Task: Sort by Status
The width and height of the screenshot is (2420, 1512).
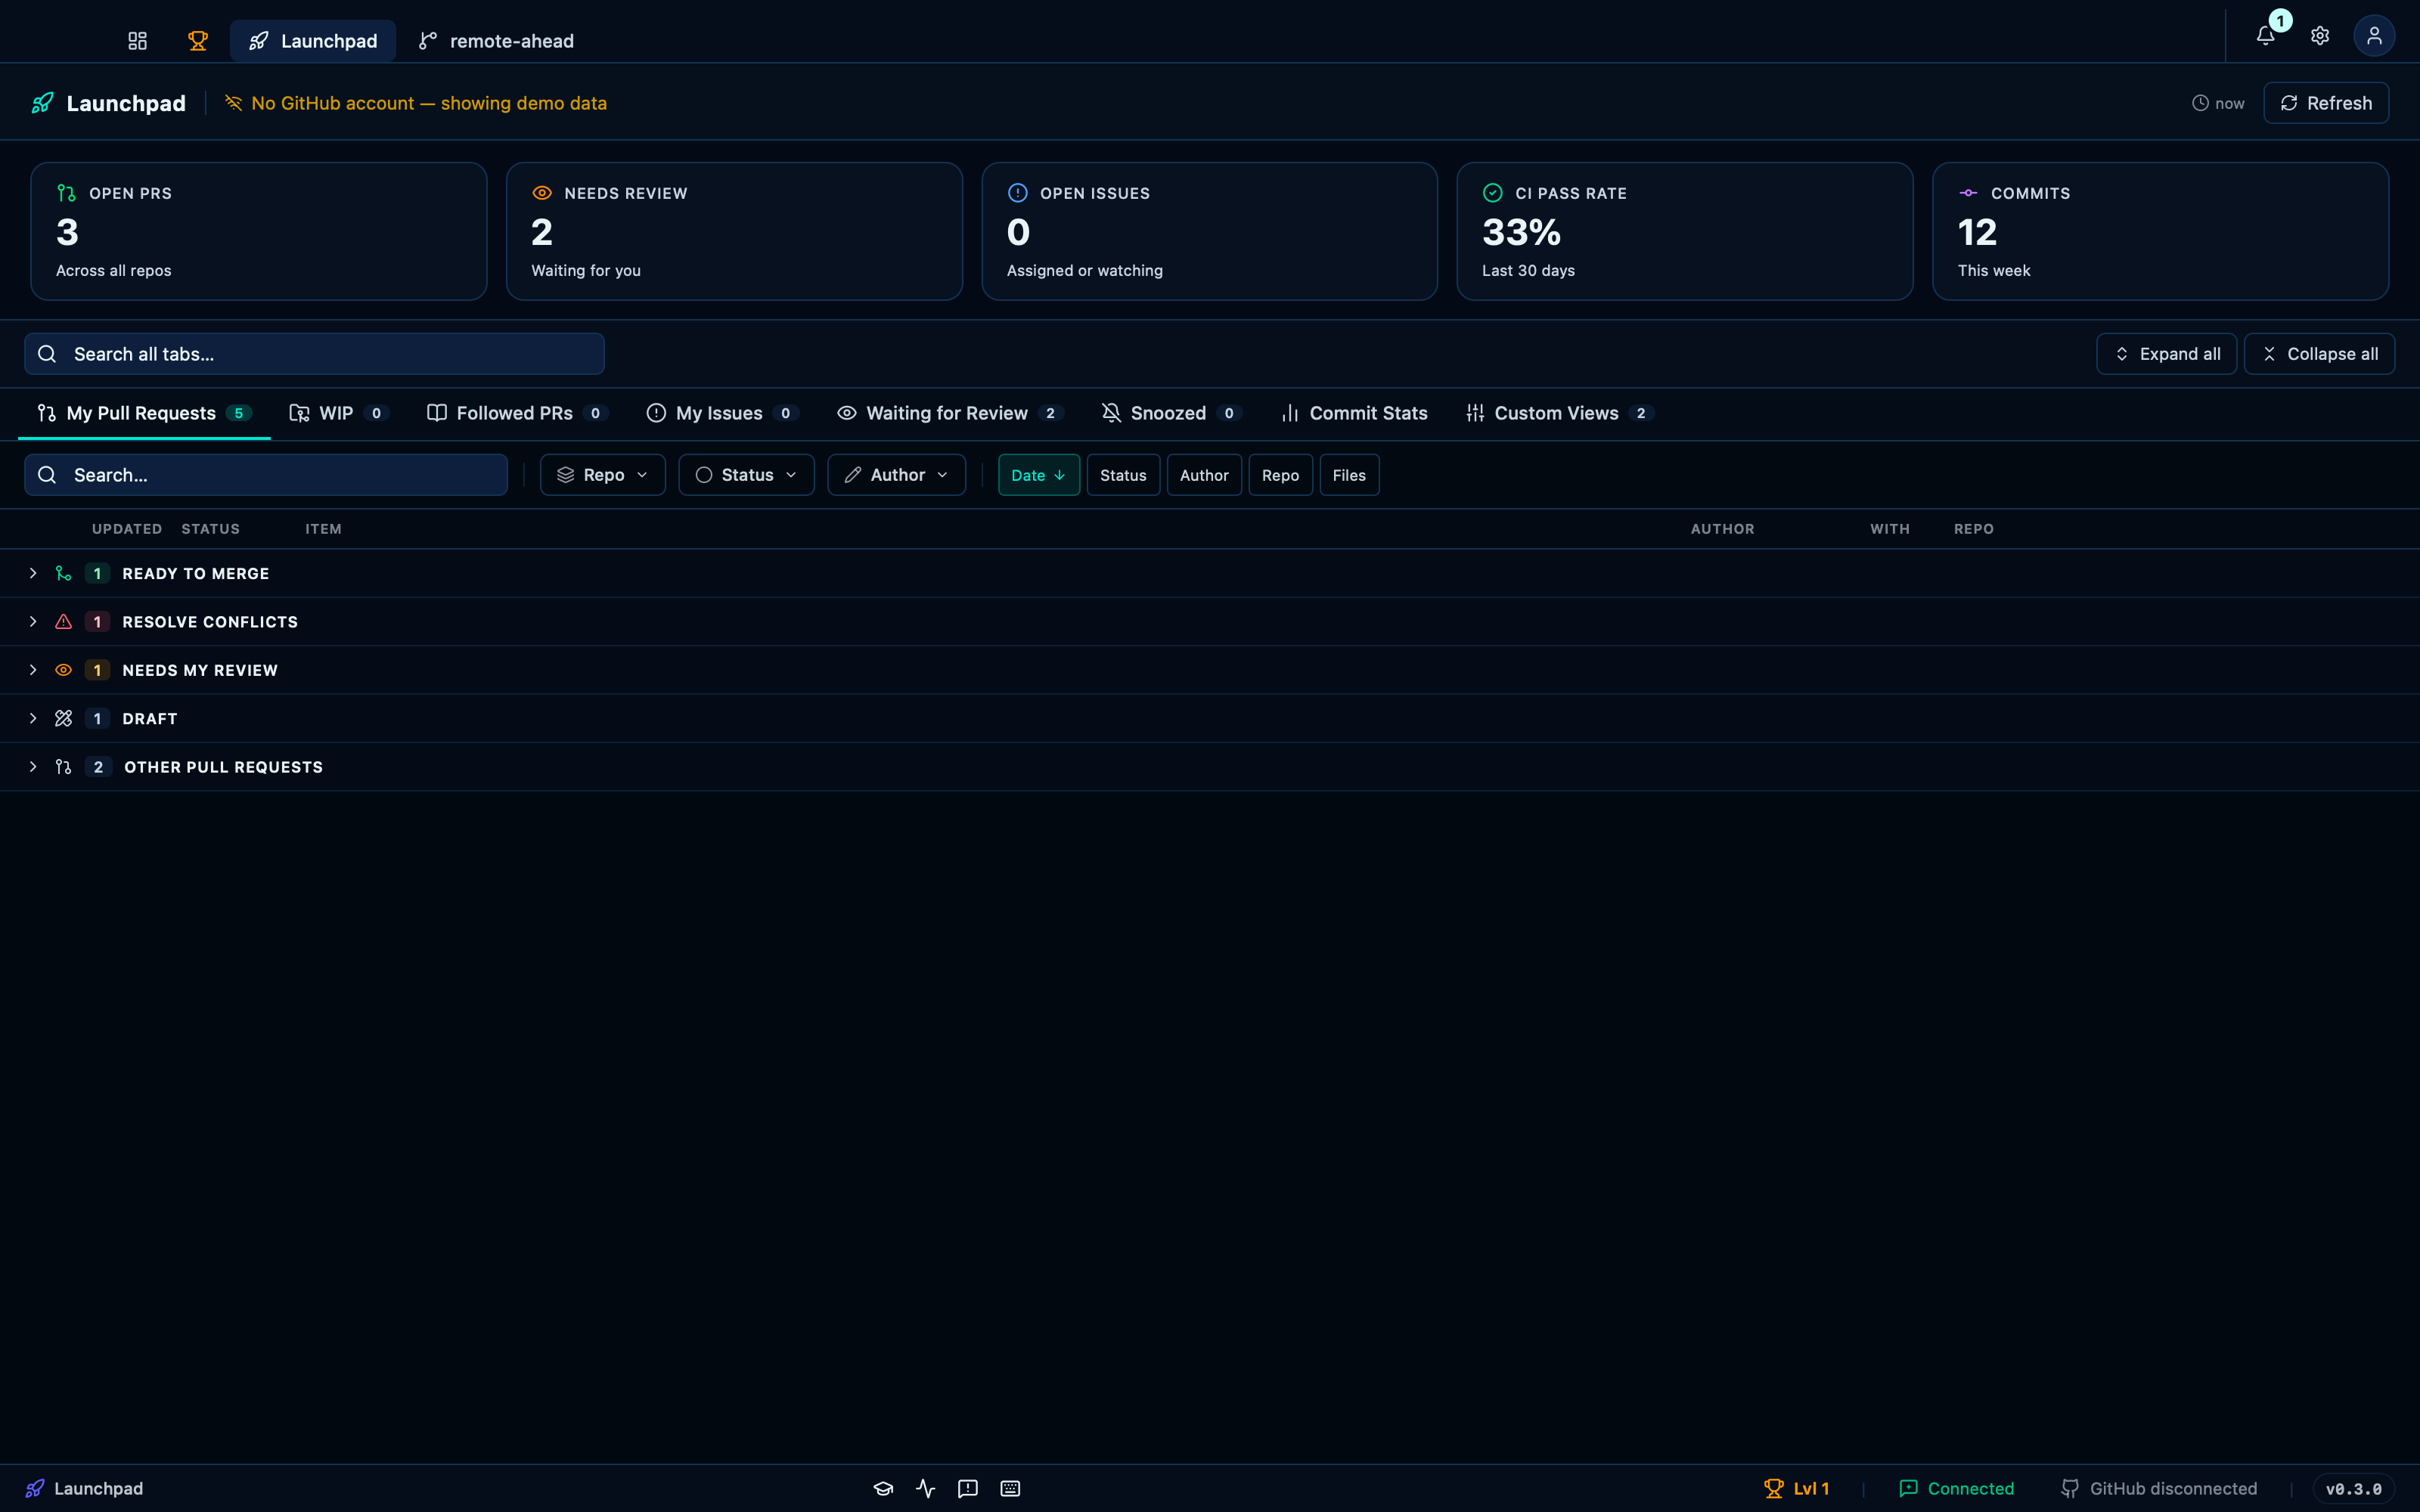Action: point(1123,475)
